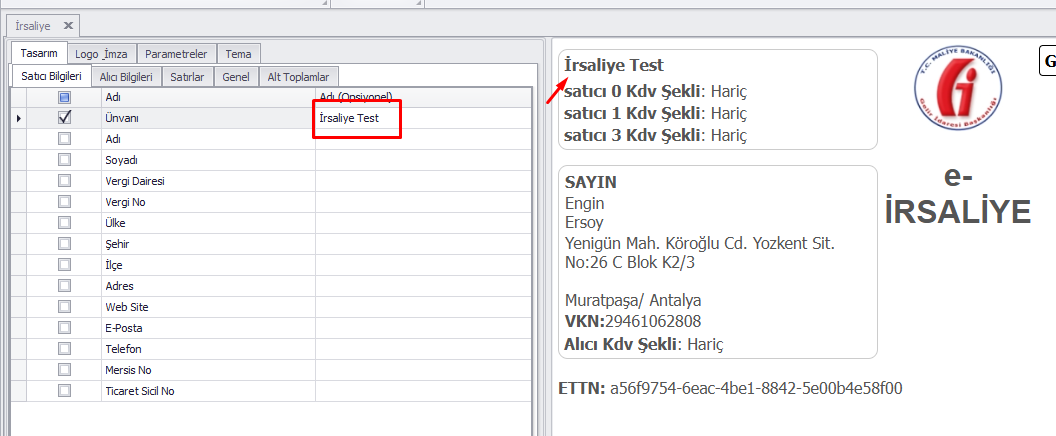Close the İrsaliye document tab
This screenshot has height=436, width=1056.
point(68,24)
